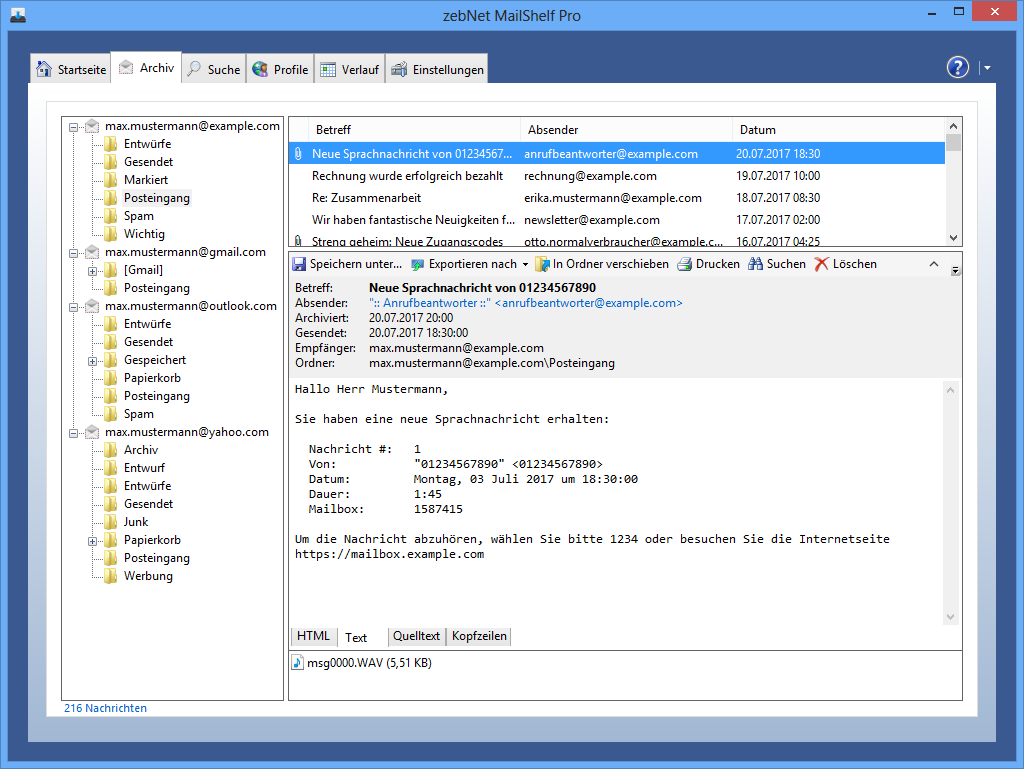Expand the [Gmail] folder node
This screenshot has height=769, width=1024.
click(x=92, y=271)
